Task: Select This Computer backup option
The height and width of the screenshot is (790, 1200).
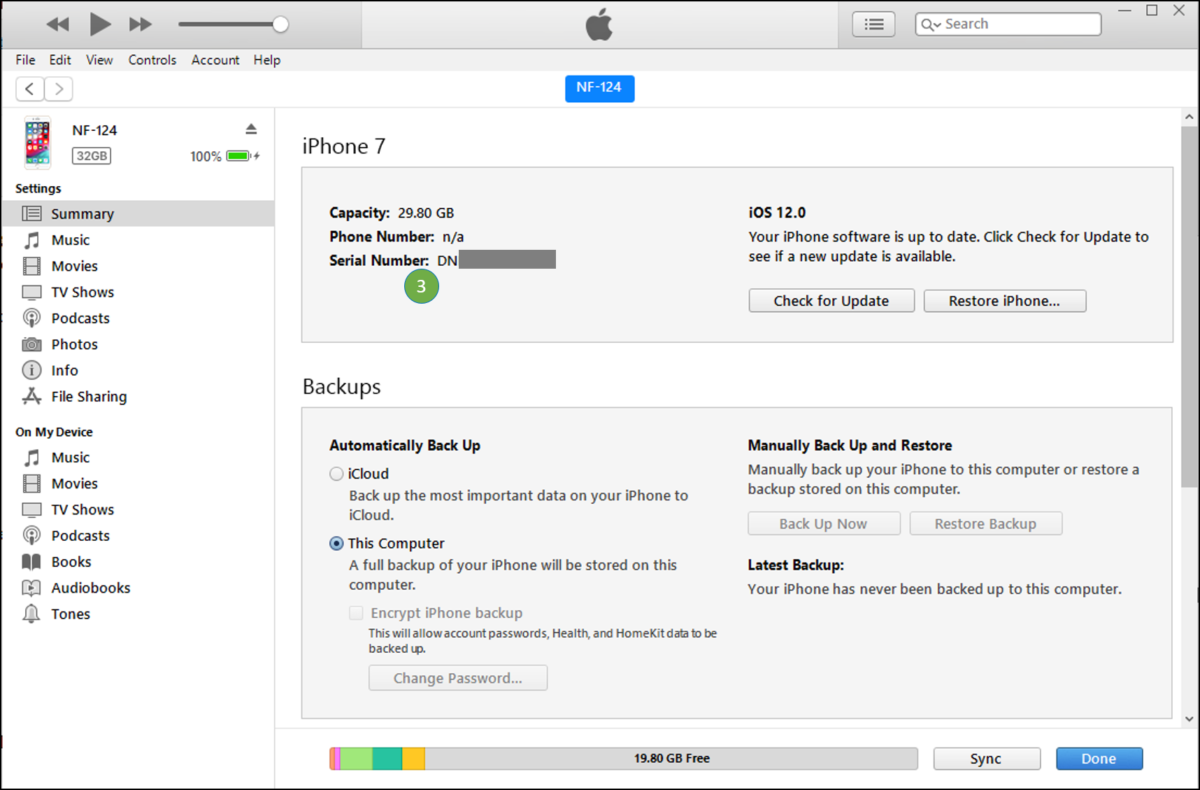Action: (336, 543)
